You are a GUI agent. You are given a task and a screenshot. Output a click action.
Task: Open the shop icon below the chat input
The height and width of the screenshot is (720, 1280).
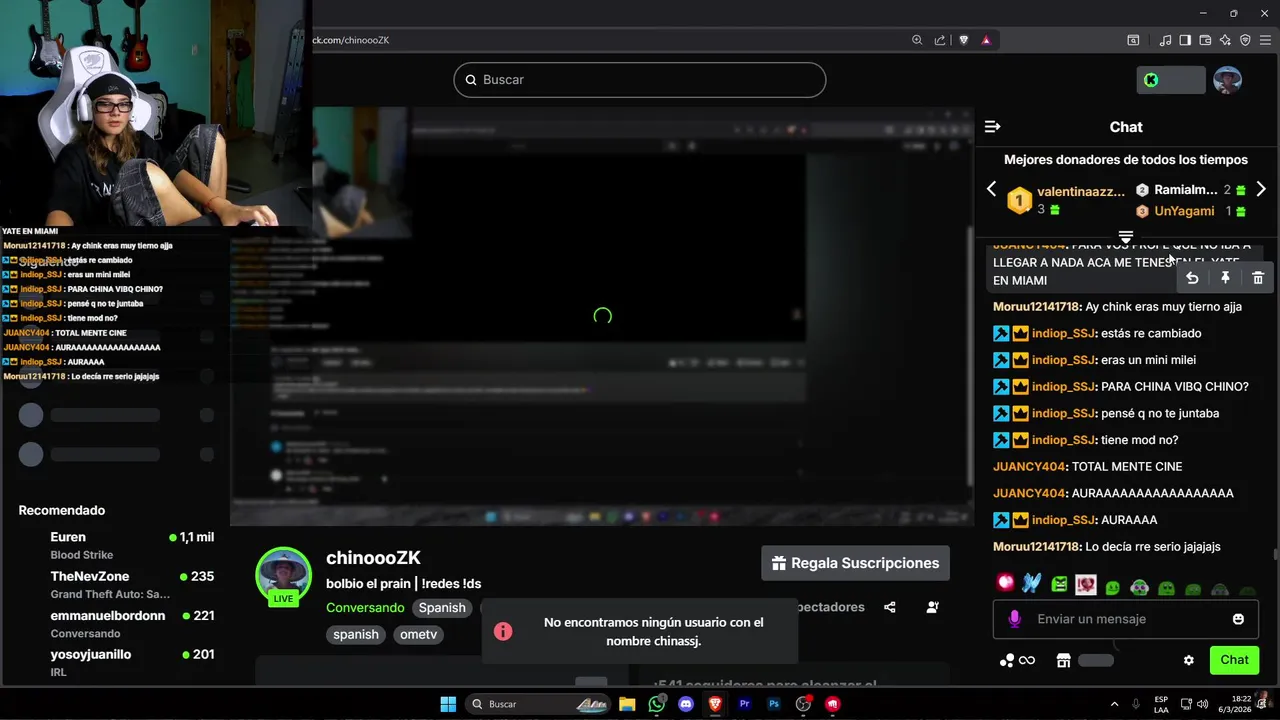[x=1064, y=660]
